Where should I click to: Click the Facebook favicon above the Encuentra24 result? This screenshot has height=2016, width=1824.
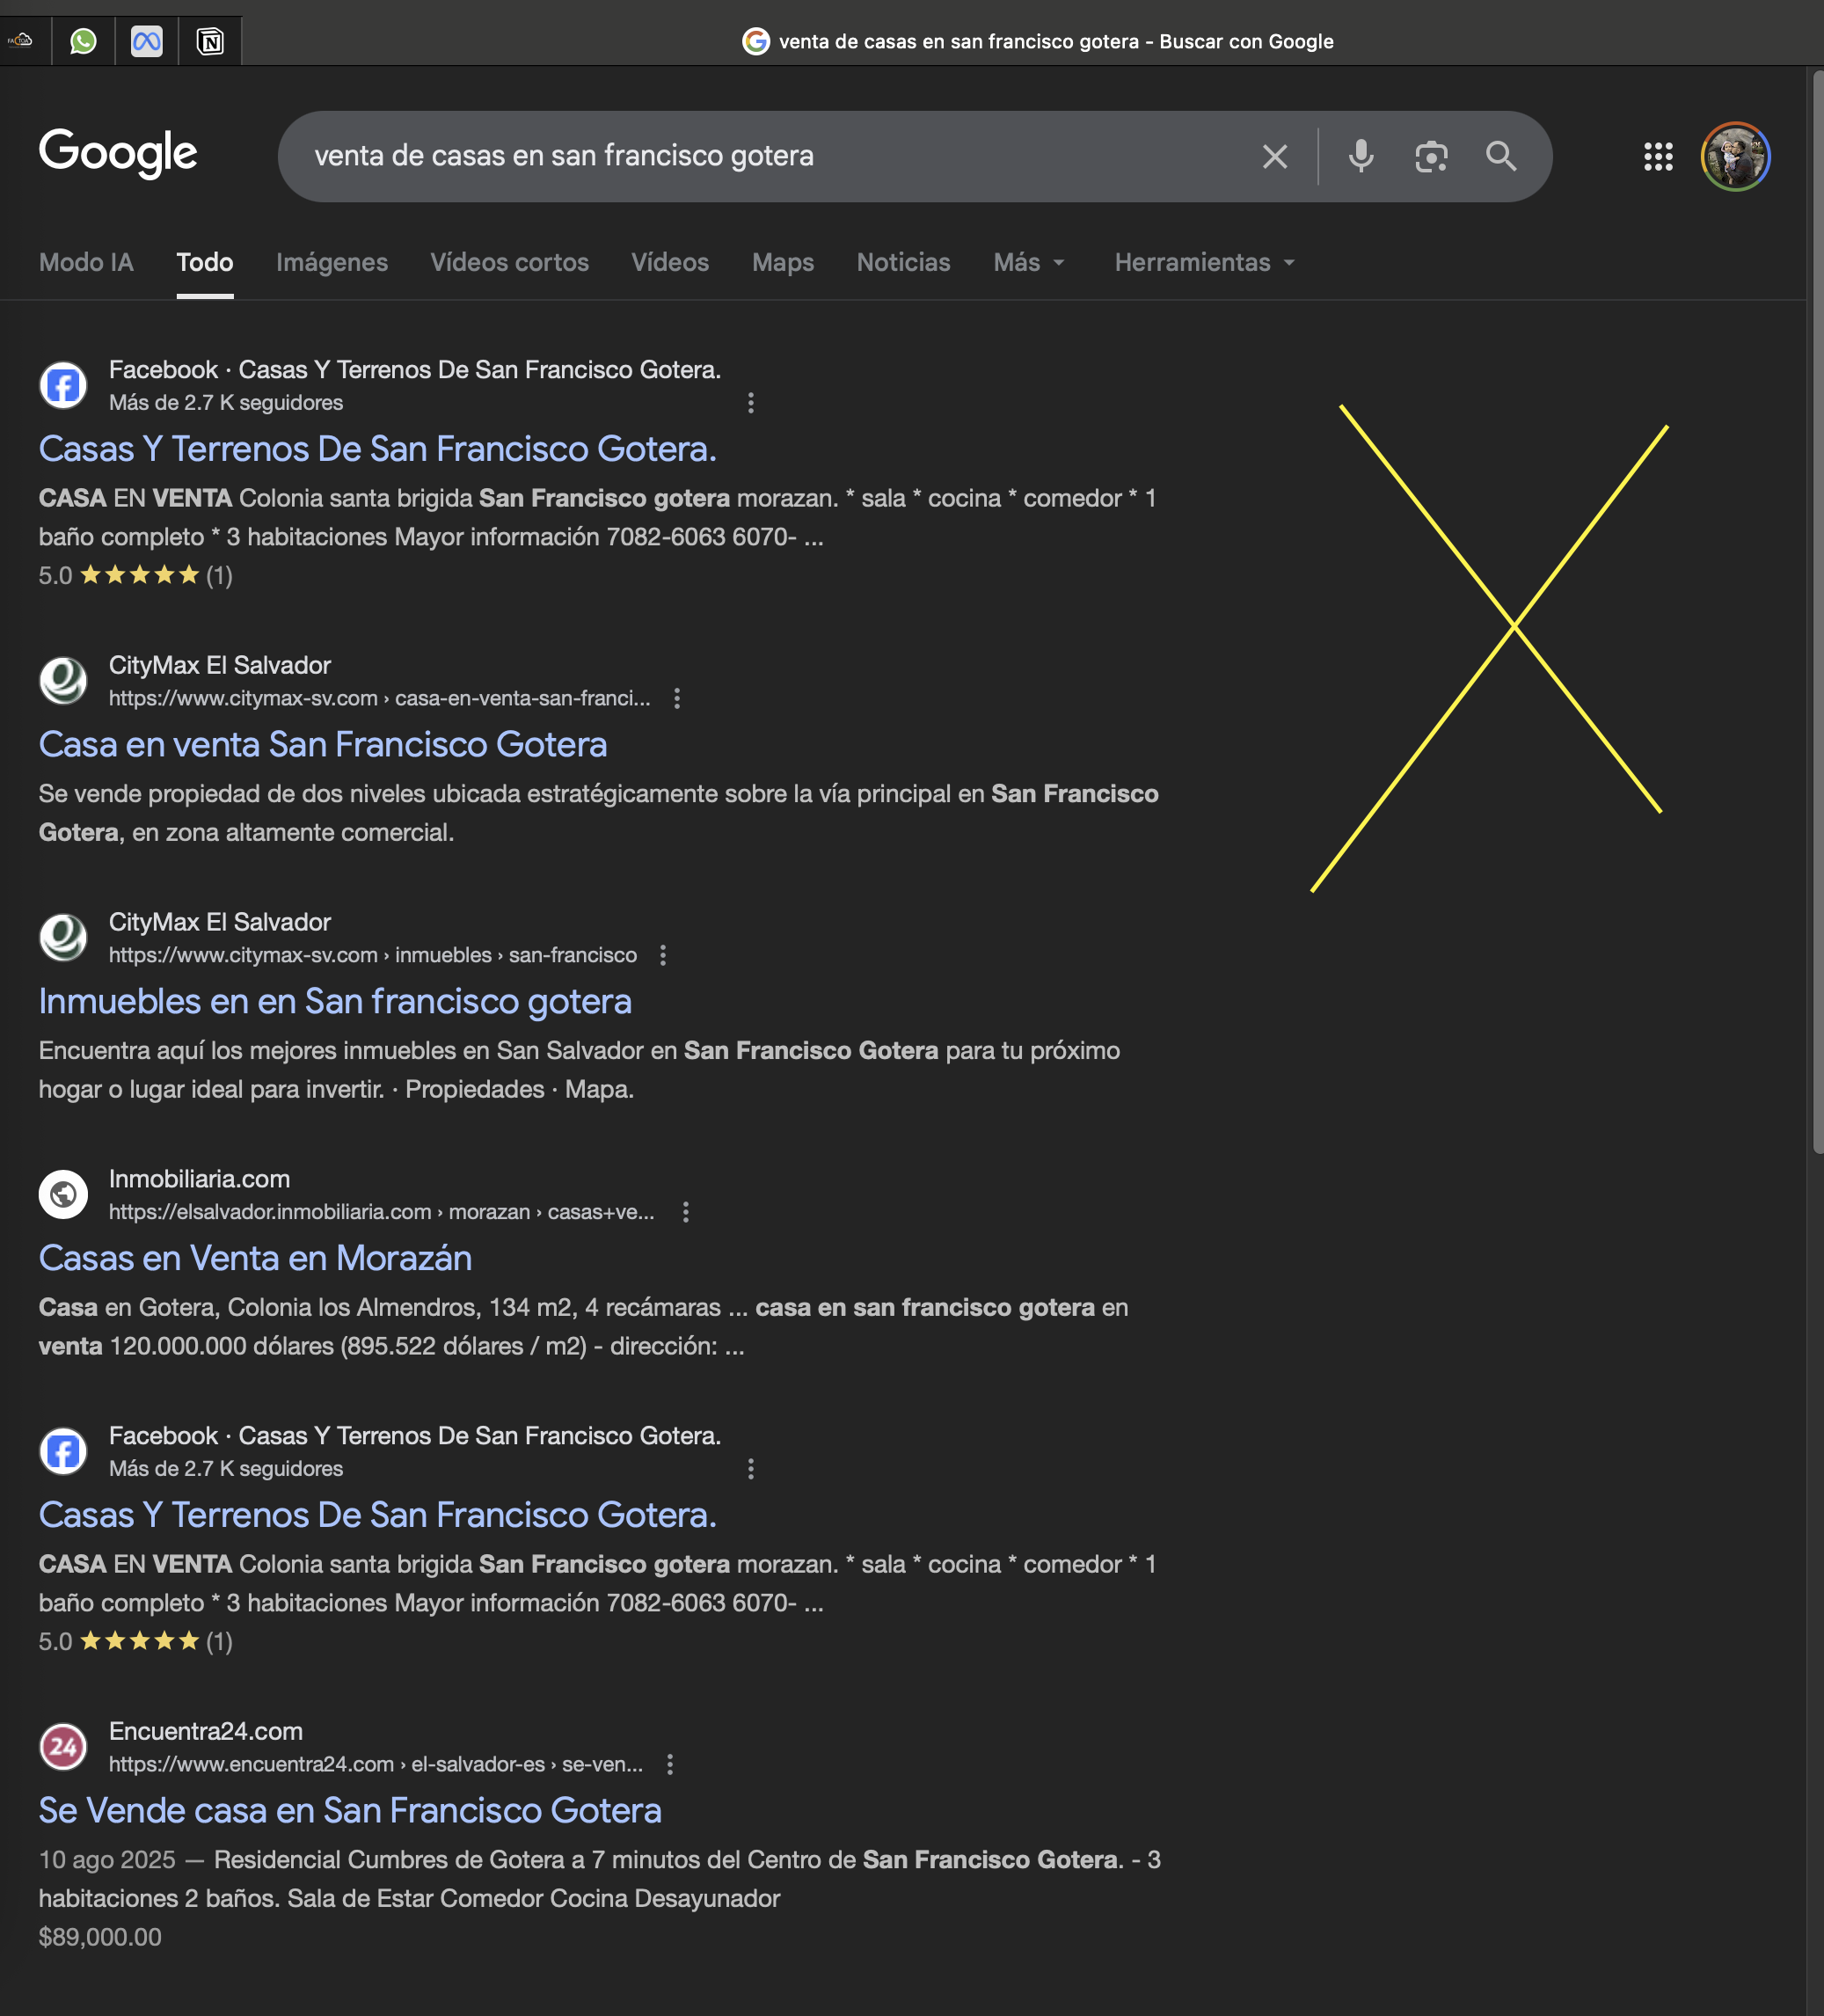pos(63,1451)
